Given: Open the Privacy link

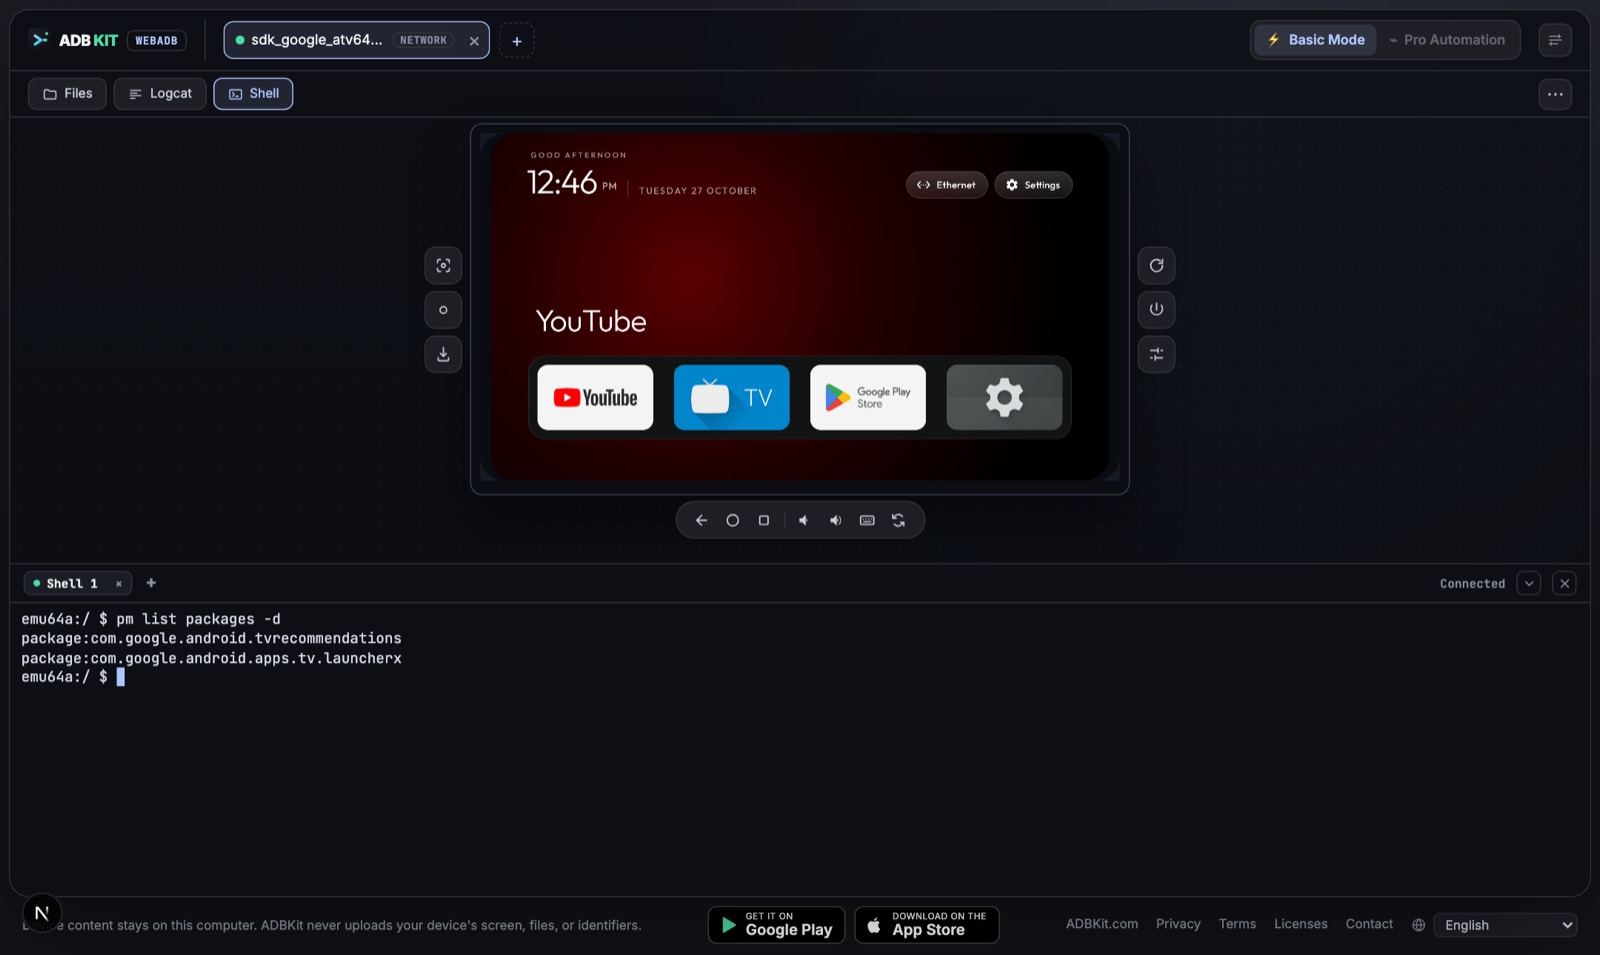Looking at the screenshot, I should [x=1178, y=924].
